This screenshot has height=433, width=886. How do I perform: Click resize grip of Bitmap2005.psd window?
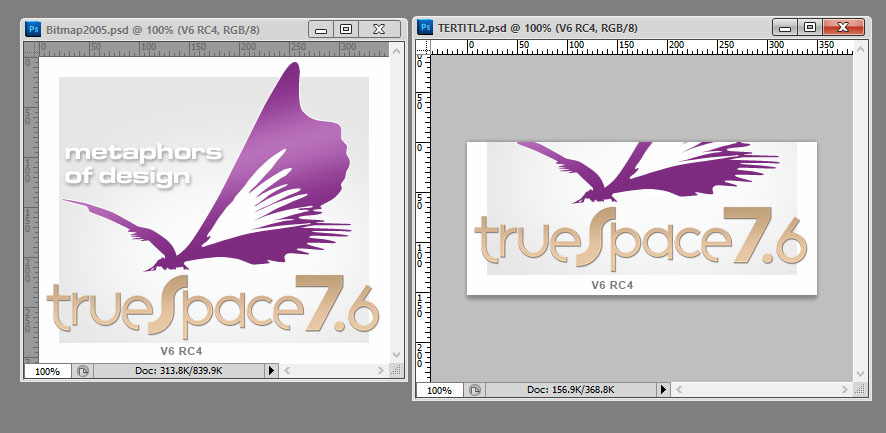[397, 371]
